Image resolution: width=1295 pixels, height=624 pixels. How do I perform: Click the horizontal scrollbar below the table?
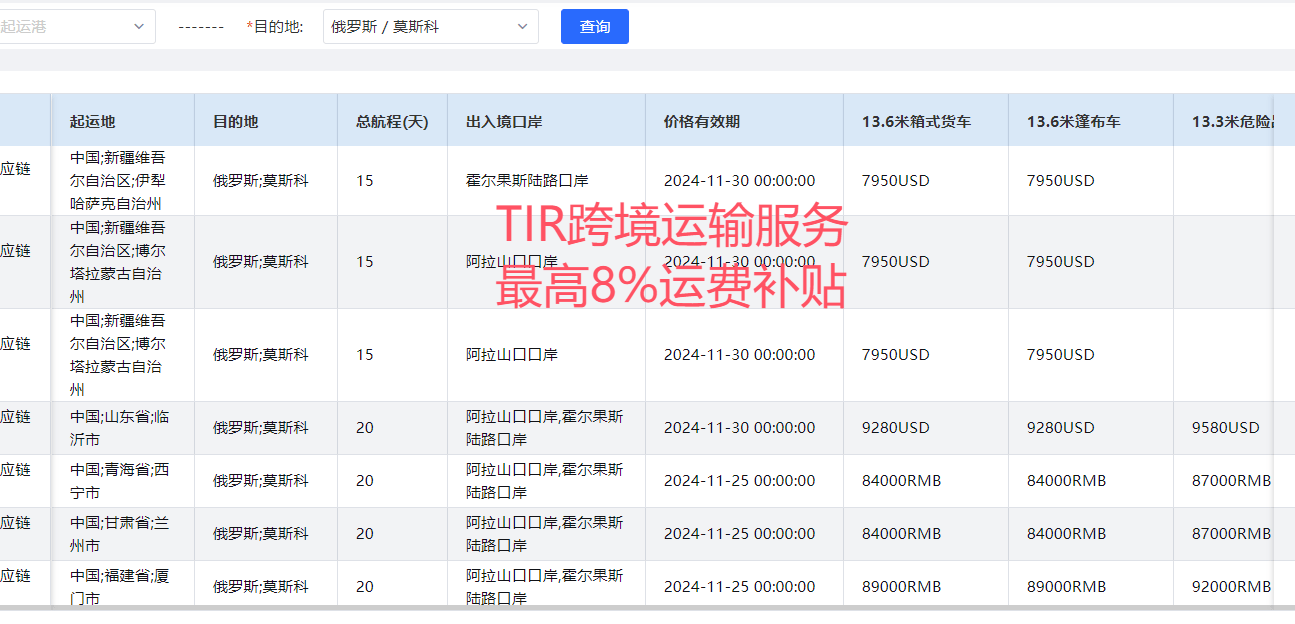coord(640,608)
